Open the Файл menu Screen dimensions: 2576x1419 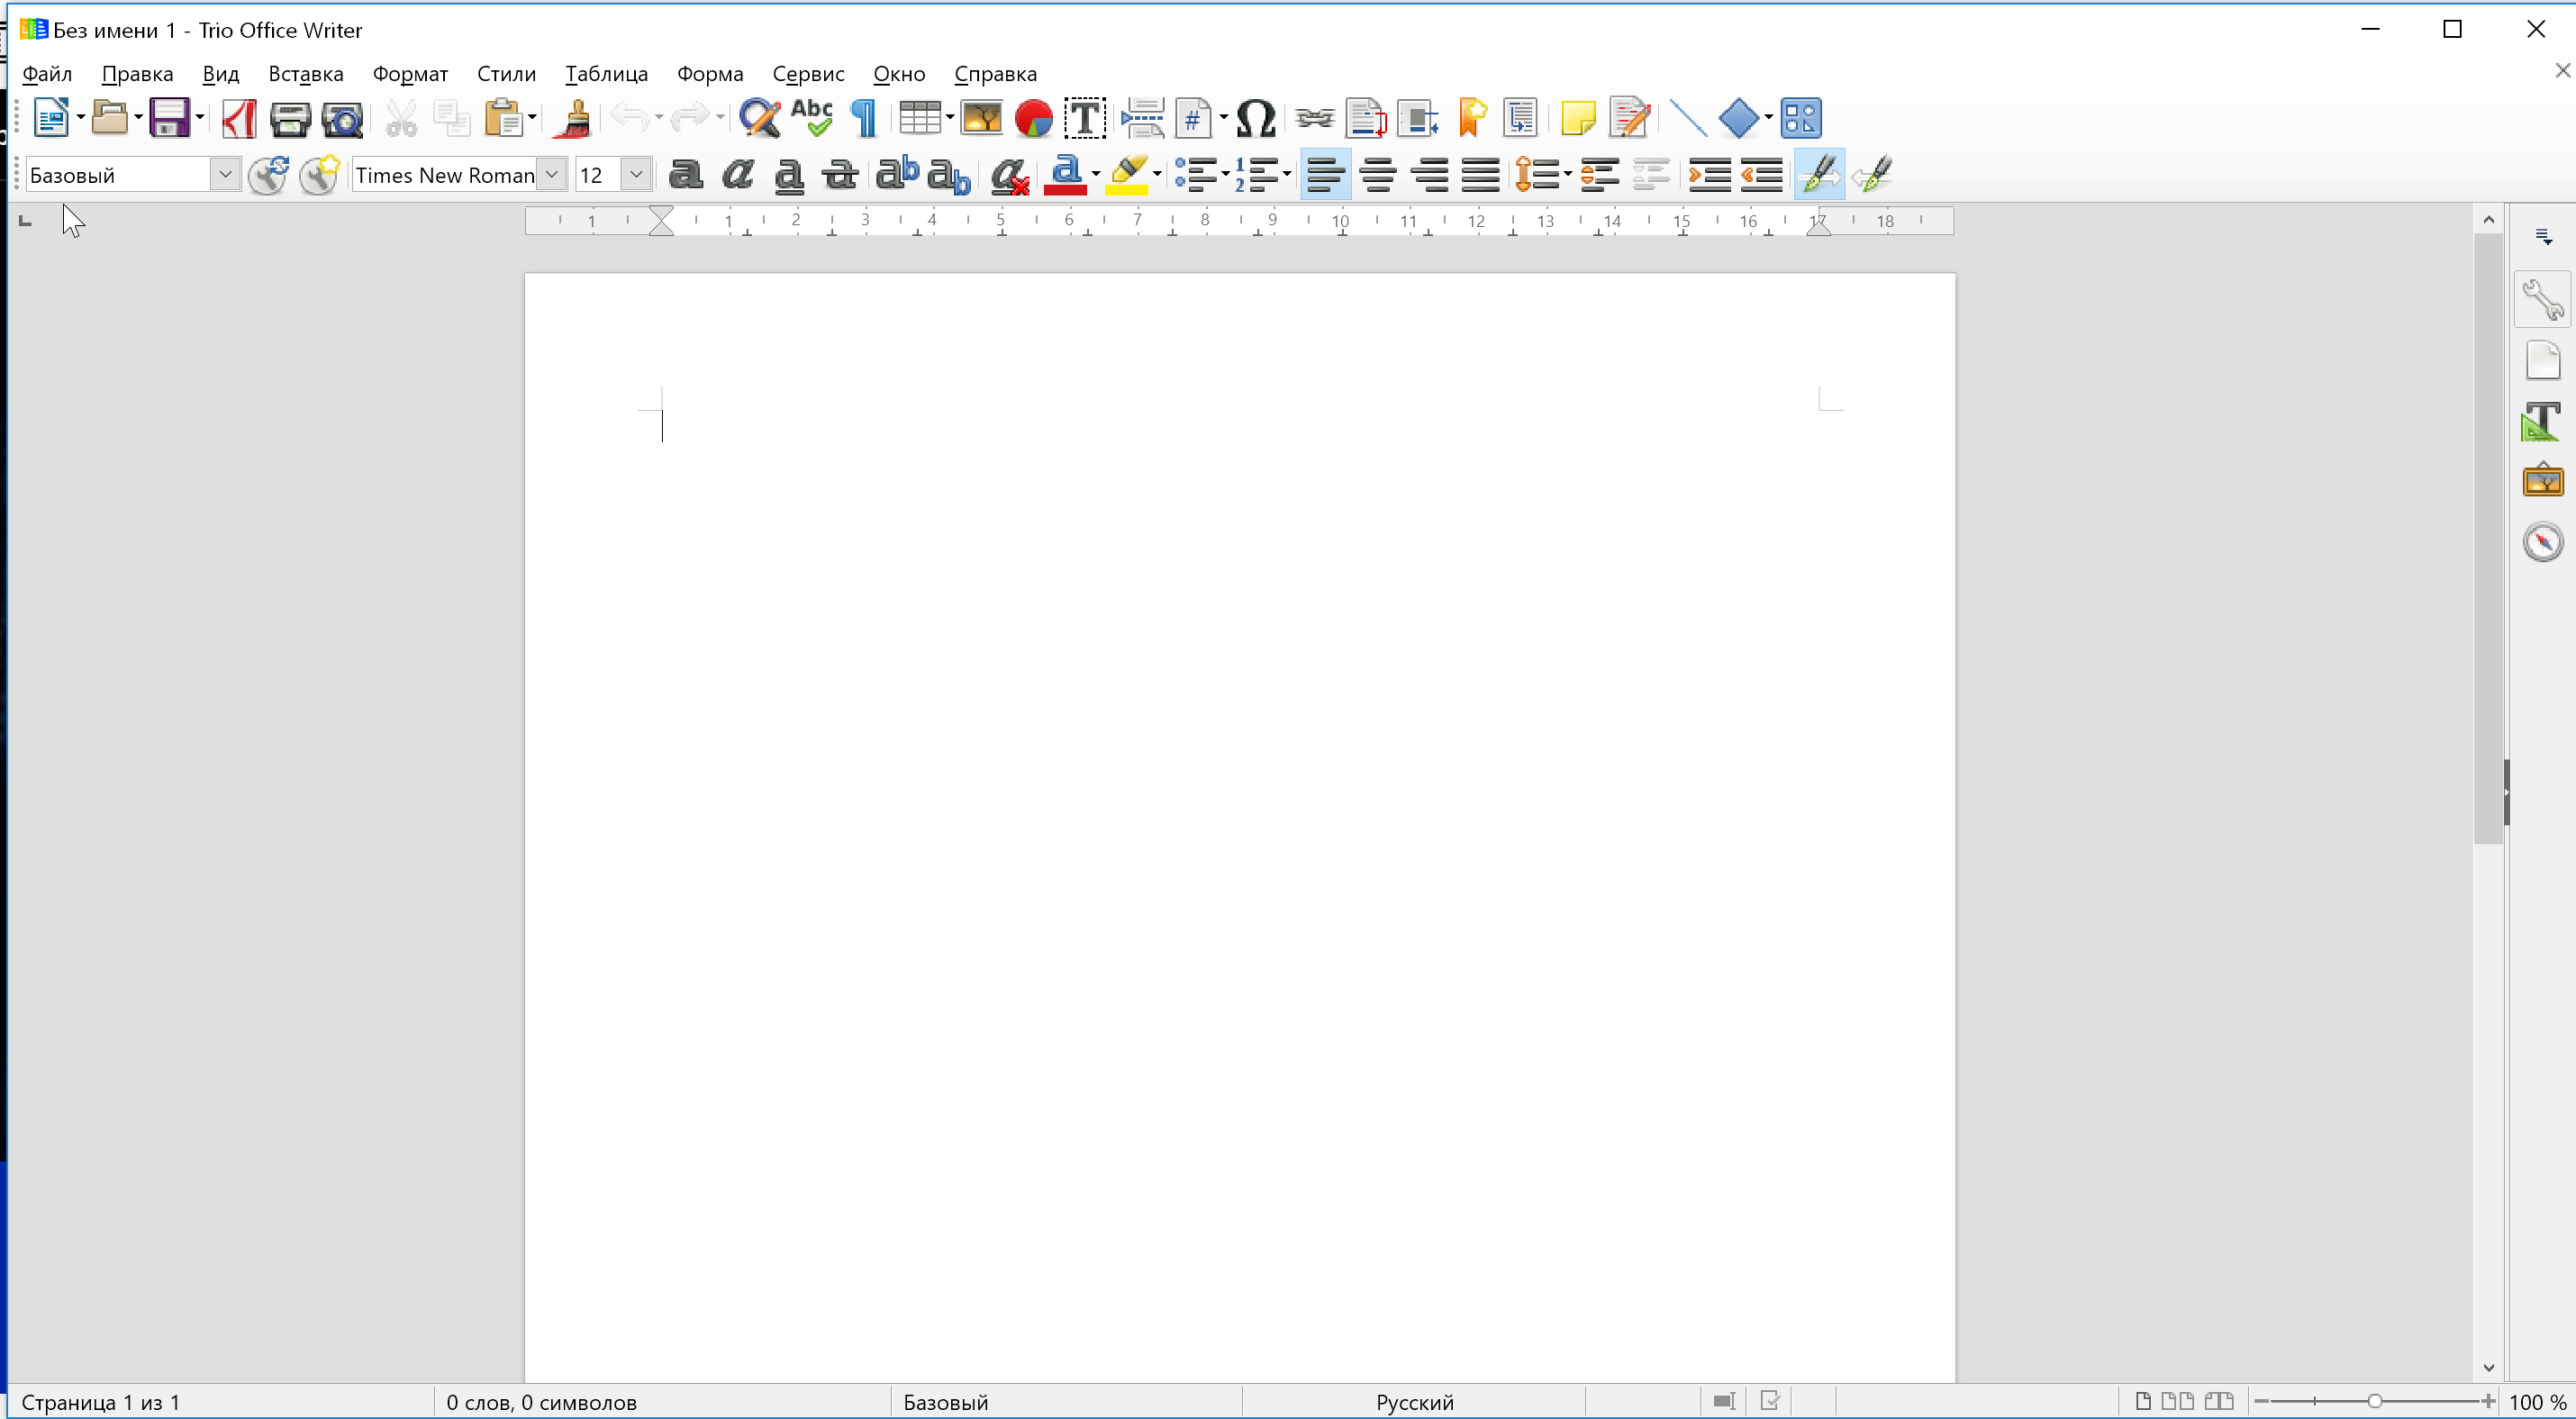point(47,73)
